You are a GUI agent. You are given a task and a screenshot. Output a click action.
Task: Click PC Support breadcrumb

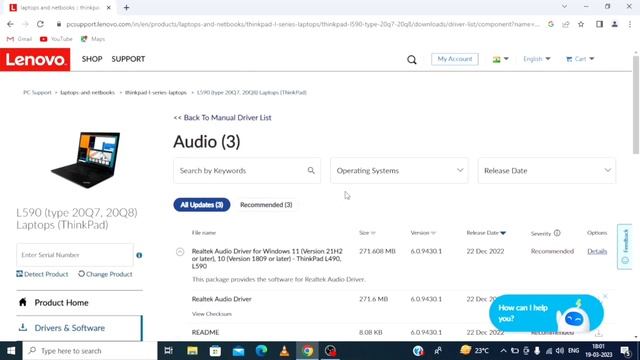pos(37,93)
